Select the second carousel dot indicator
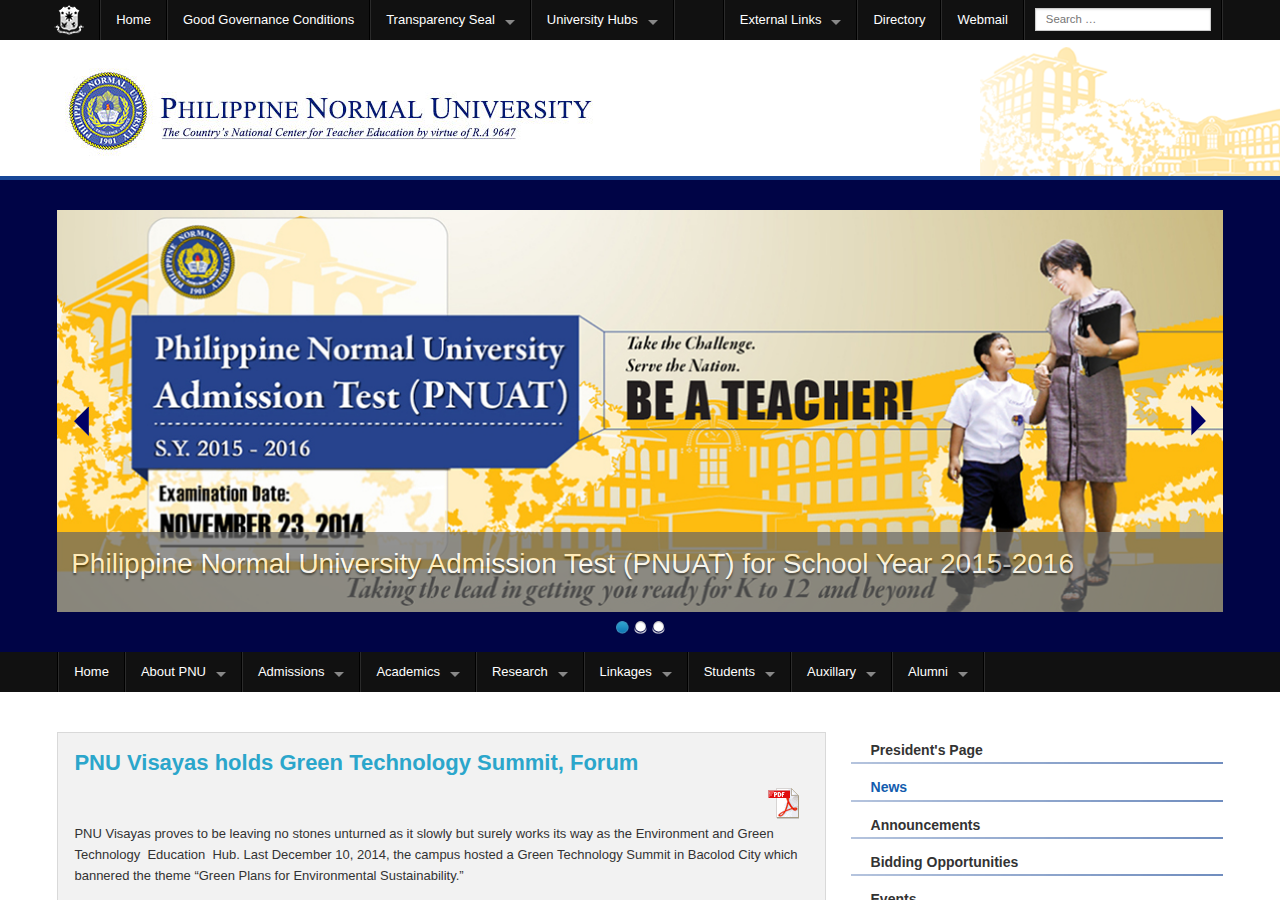 click(x=640, y=627)
